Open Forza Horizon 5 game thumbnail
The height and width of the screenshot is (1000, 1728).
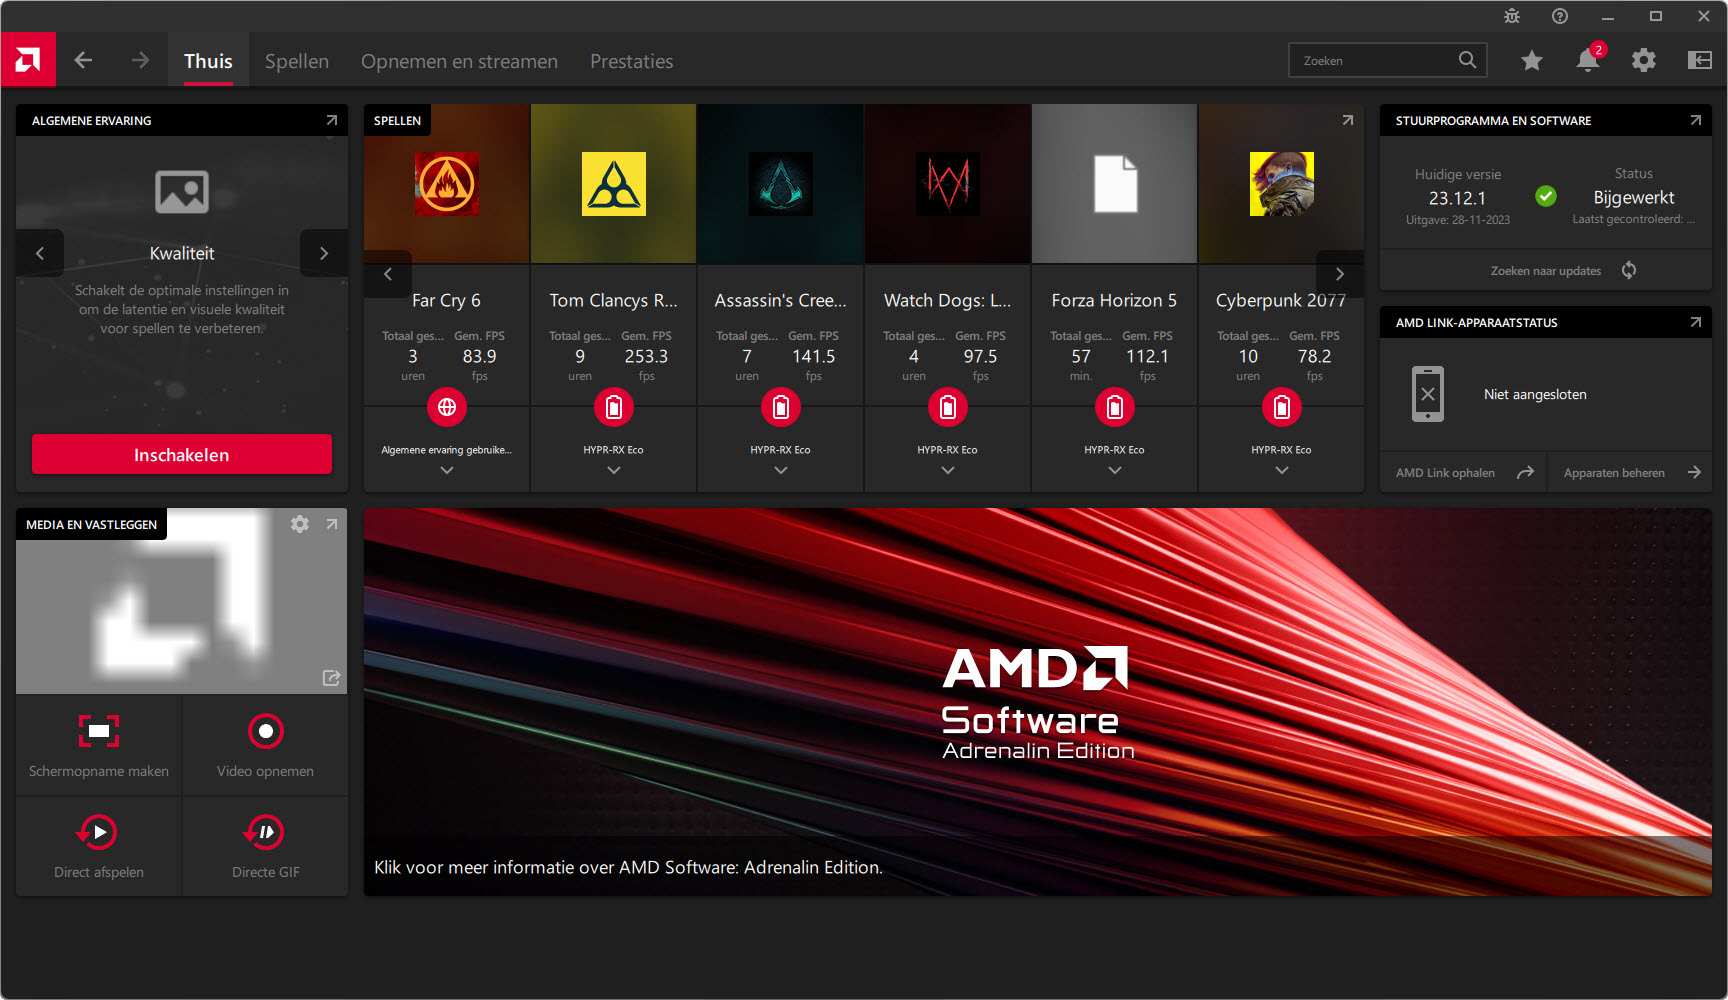[x=1115, y=184]
